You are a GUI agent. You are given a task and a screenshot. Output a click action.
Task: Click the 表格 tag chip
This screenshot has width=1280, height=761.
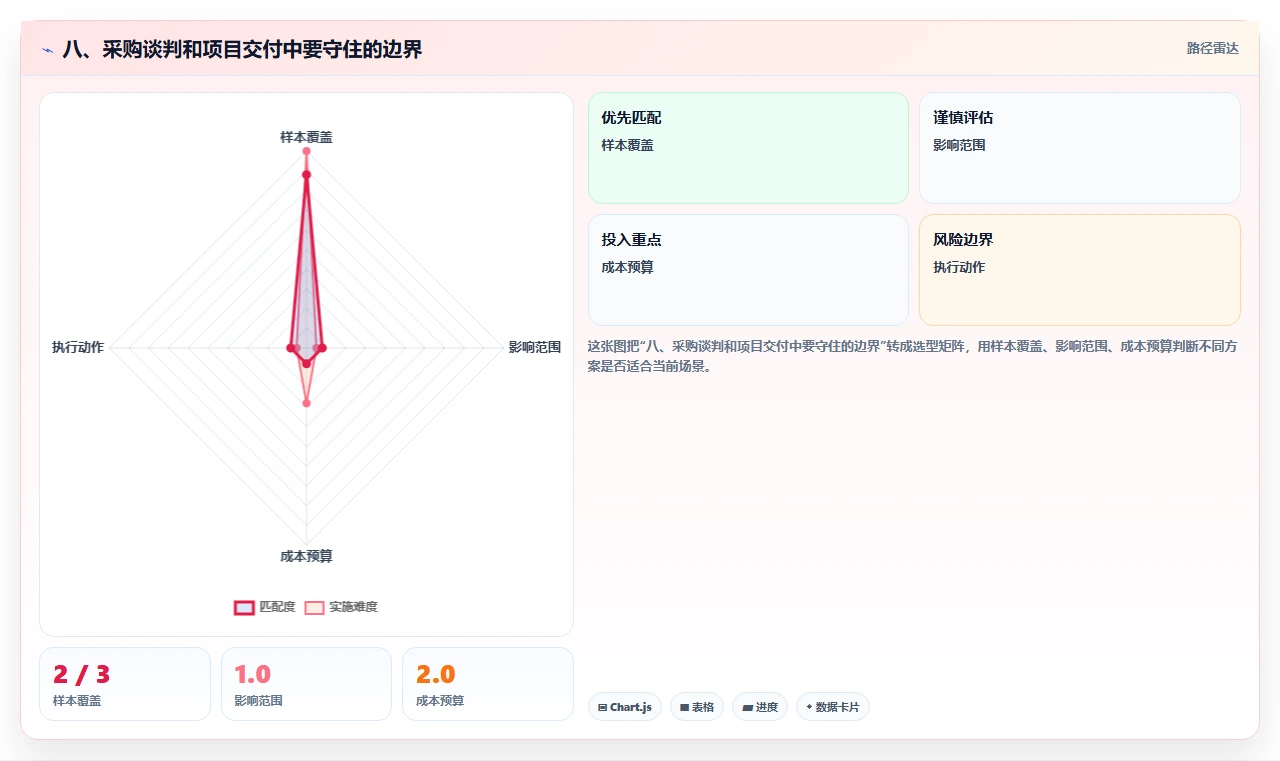click(x=697, y=707)
